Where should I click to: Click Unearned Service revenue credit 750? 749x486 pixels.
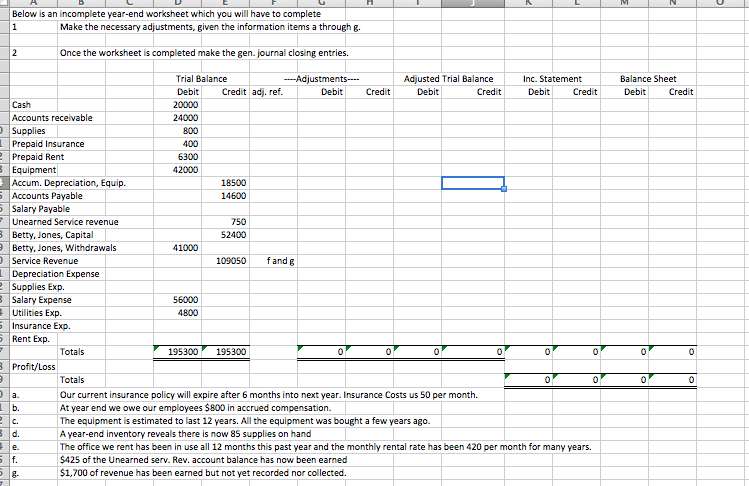[x=238, y=222]
